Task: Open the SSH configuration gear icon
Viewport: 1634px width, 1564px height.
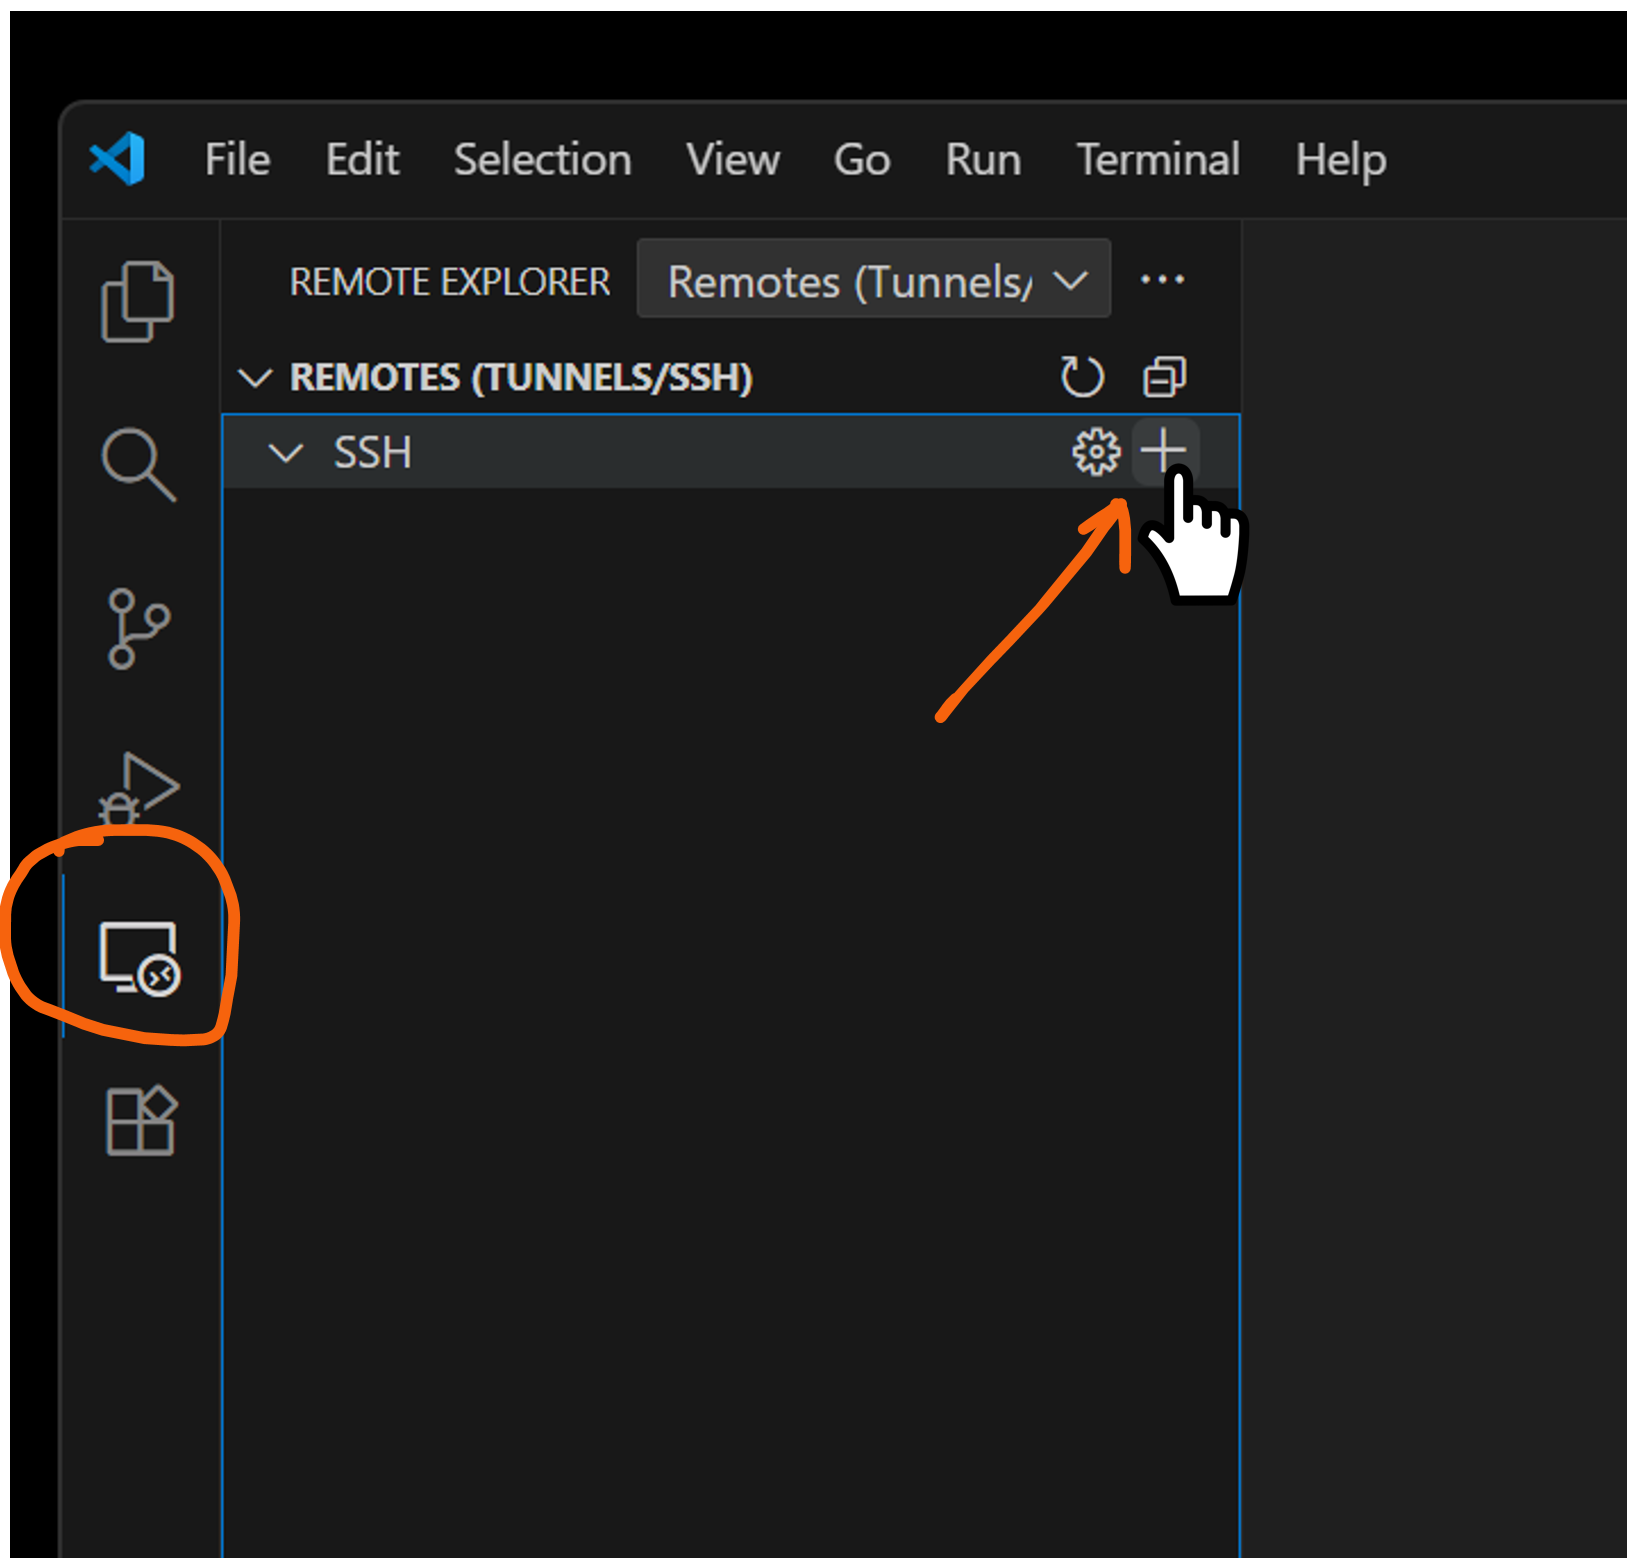Action: (1096, 452)
